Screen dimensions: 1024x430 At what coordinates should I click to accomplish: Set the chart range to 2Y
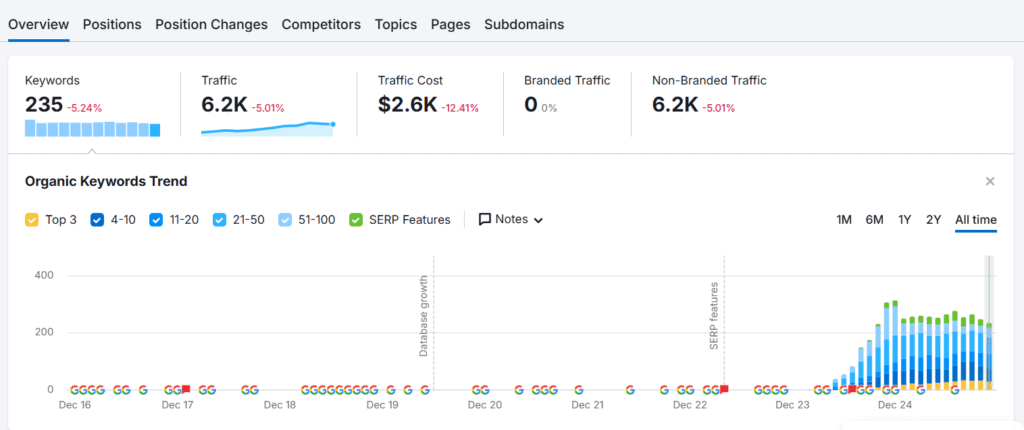(x=933, y=220)
